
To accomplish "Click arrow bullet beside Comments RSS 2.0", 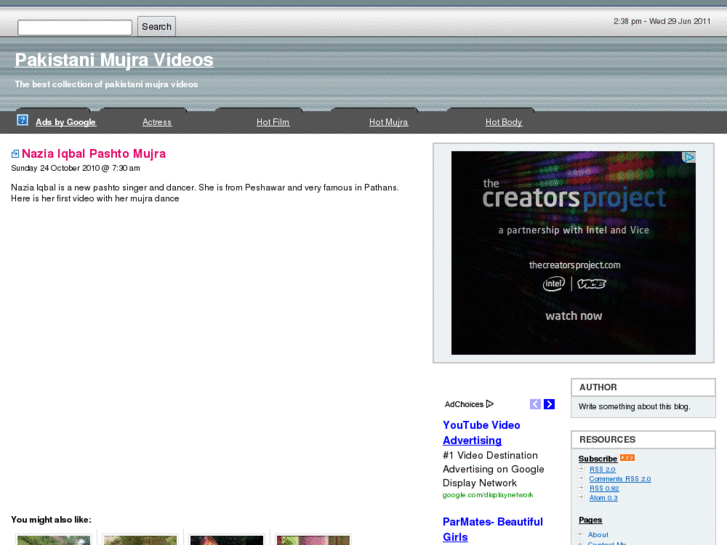I will (581, 478).
